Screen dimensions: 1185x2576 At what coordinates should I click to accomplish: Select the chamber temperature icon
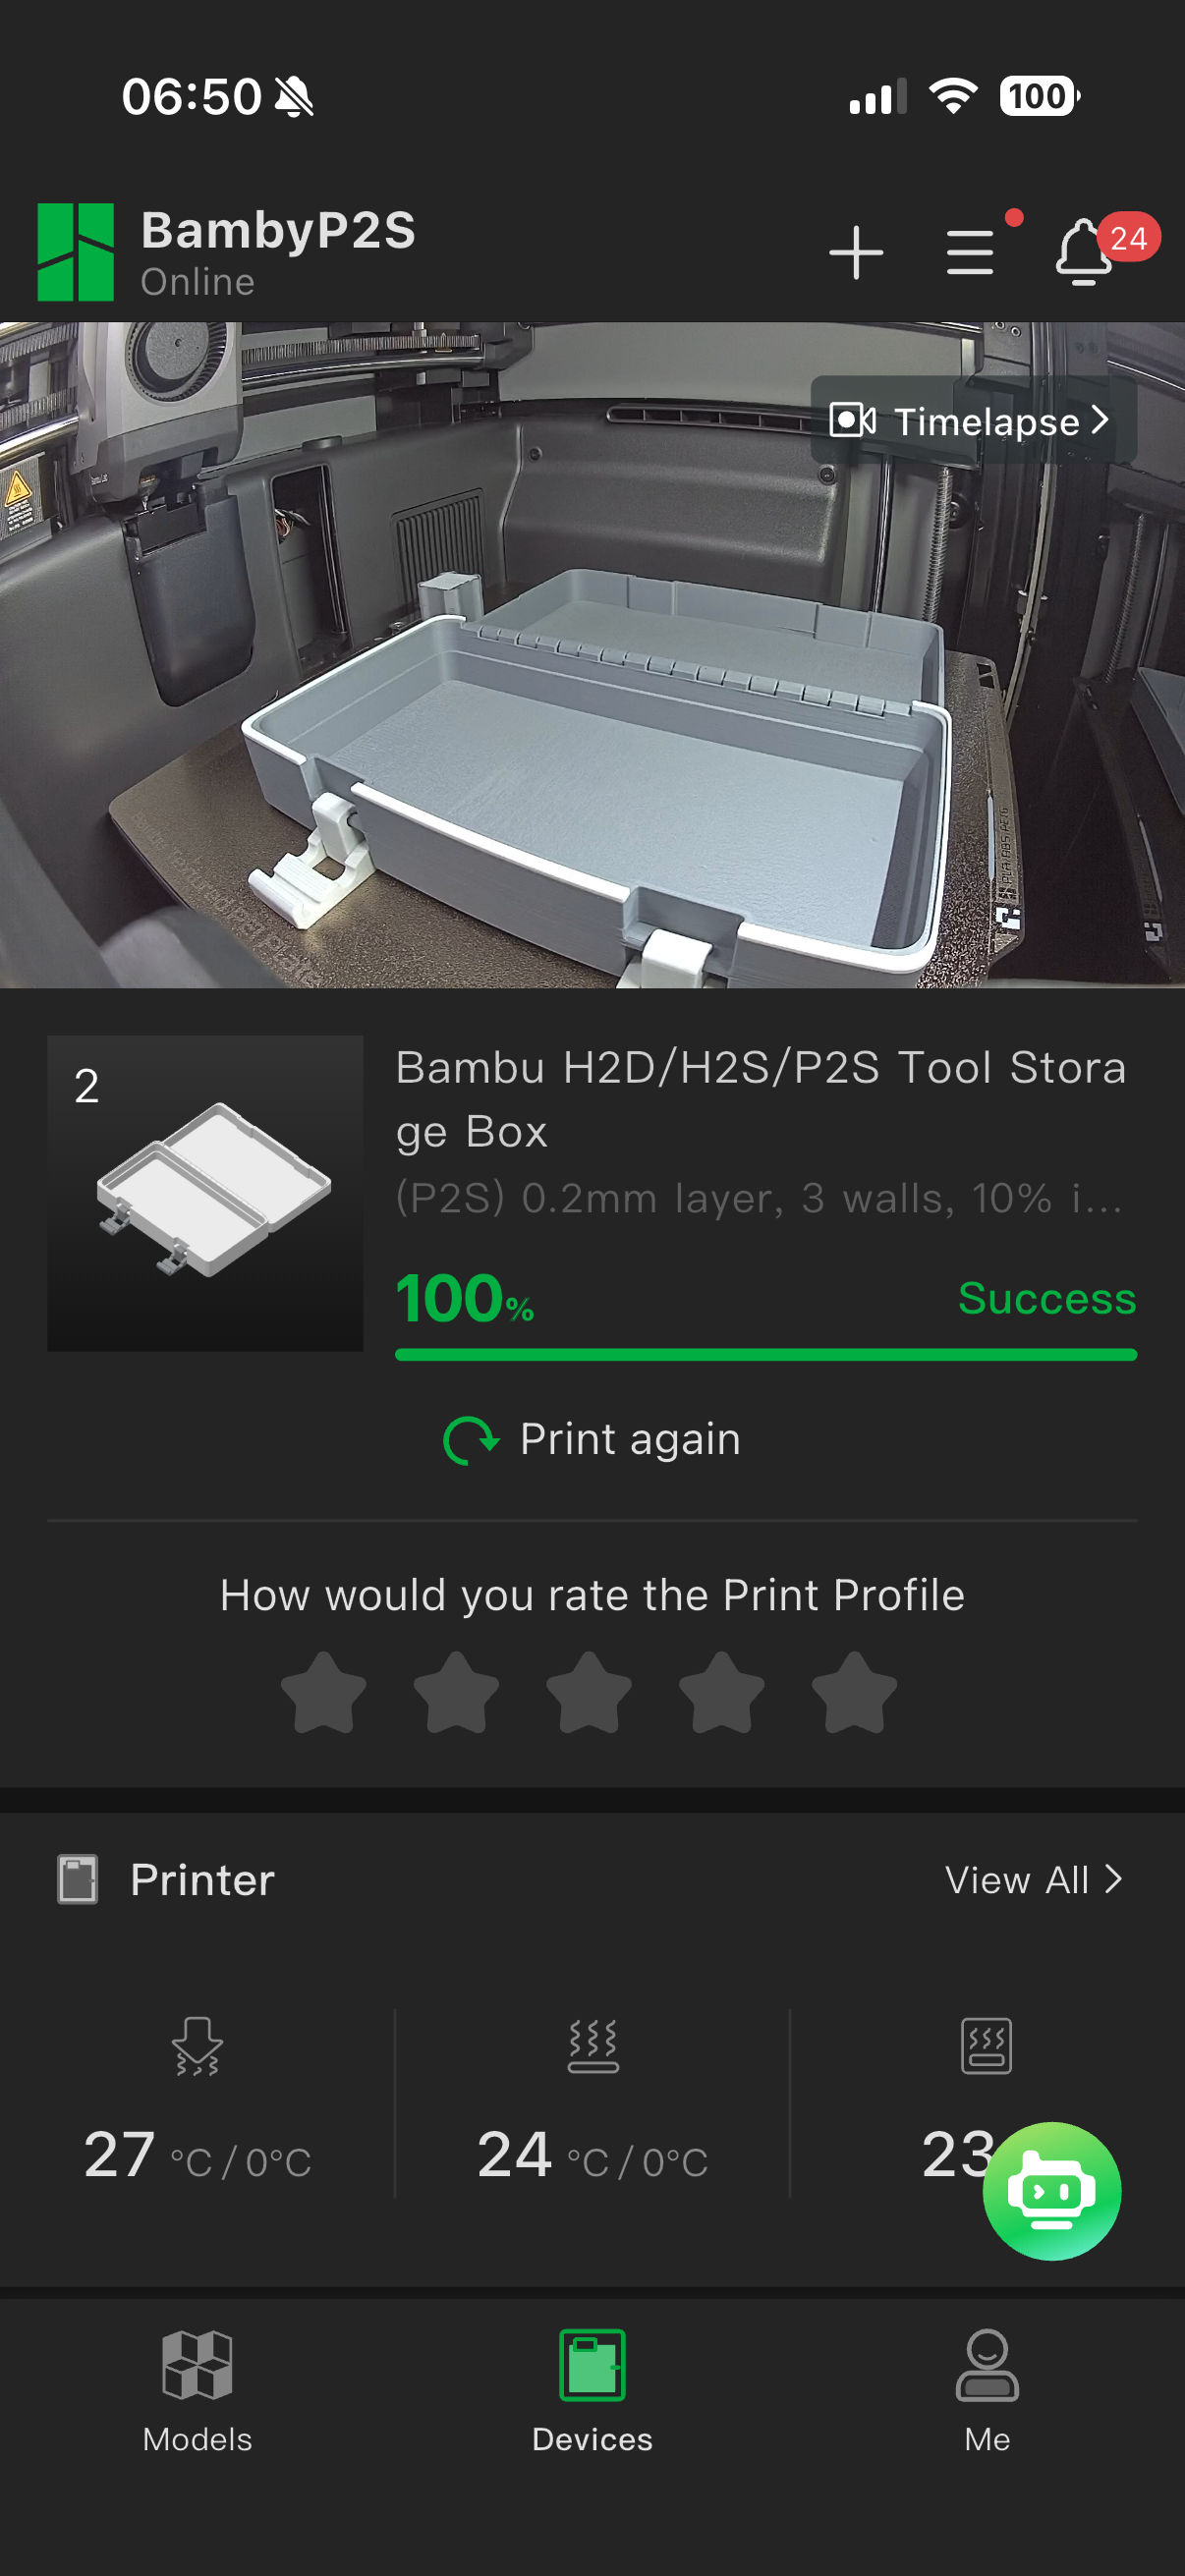(x=986, y=2045)
